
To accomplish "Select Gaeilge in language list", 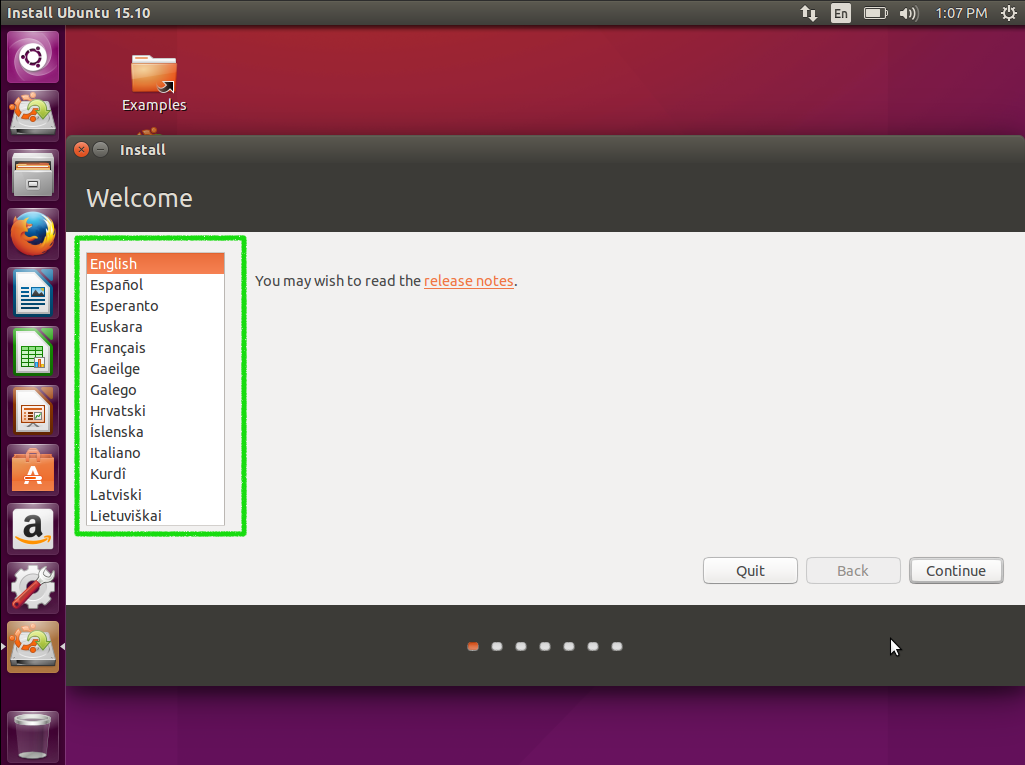I will 156,369.
